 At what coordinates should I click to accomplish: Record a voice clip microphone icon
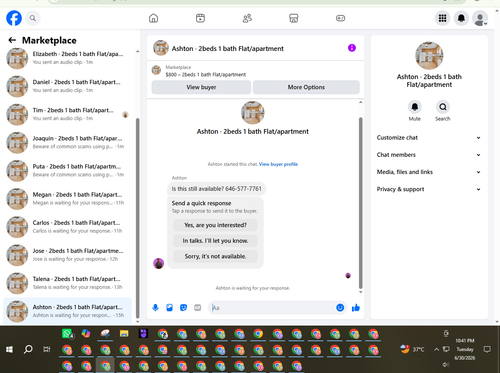pos(155,307)
